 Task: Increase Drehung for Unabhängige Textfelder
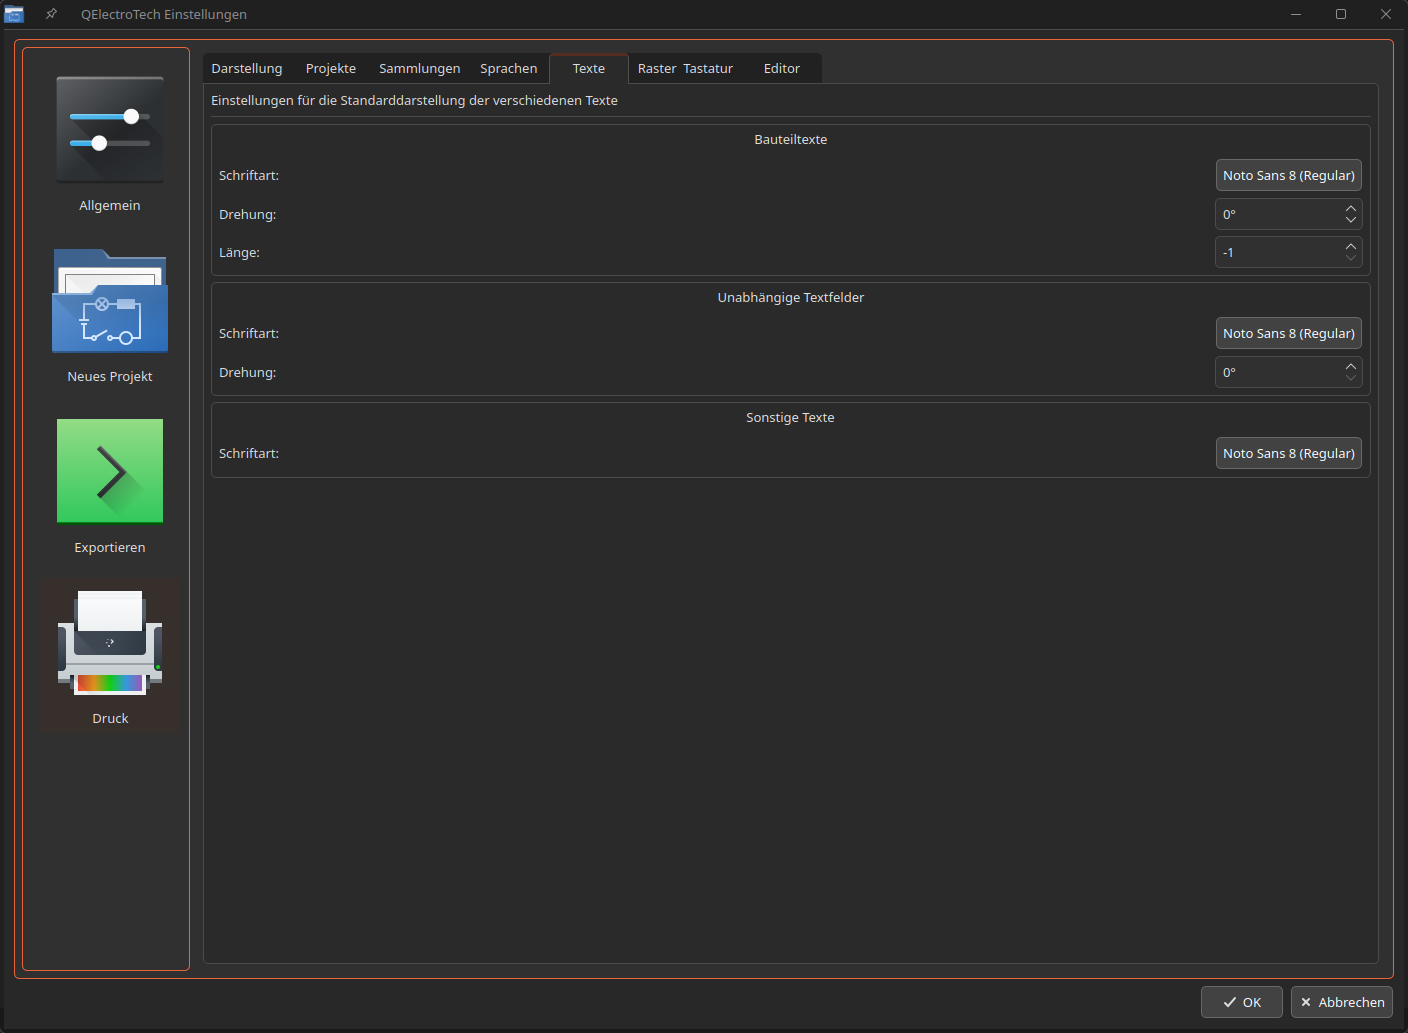click(1351, 366)
